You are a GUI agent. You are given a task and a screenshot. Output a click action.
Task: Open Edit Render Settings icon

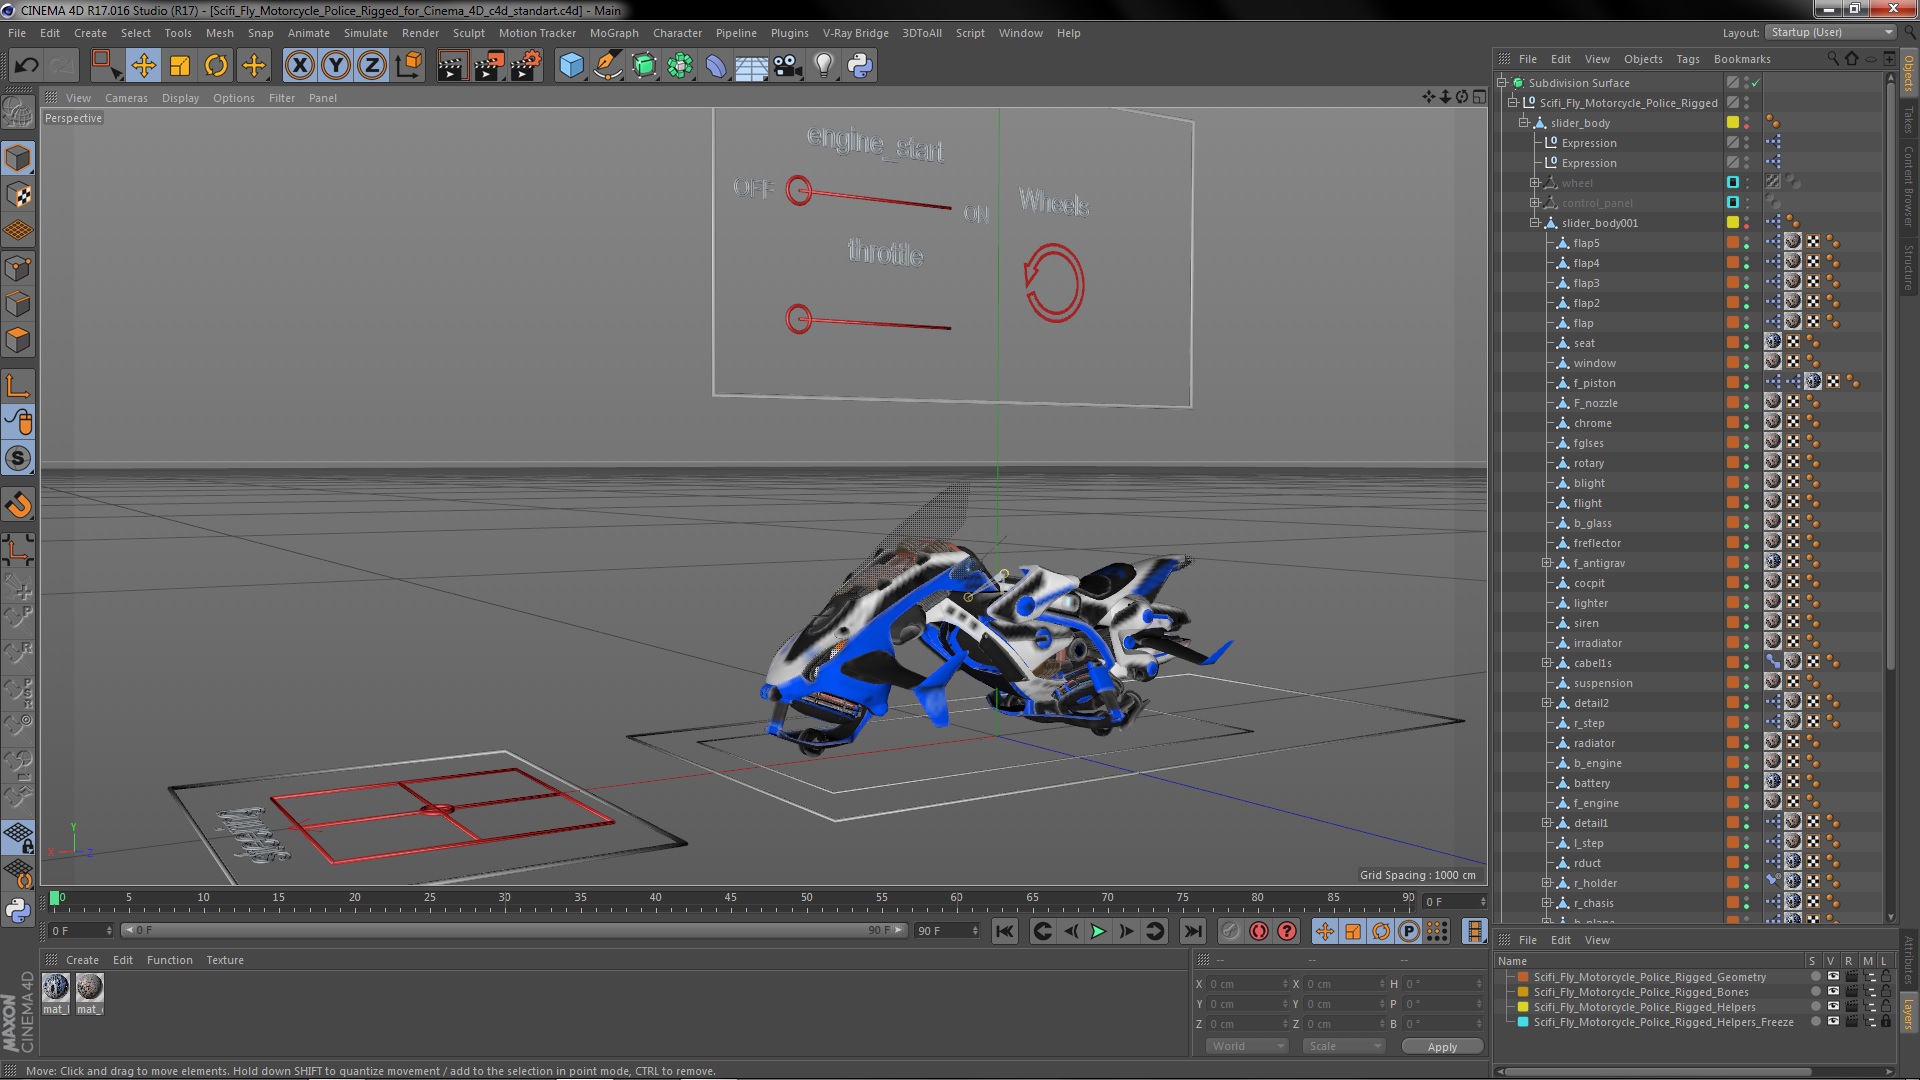pos(525,66)
